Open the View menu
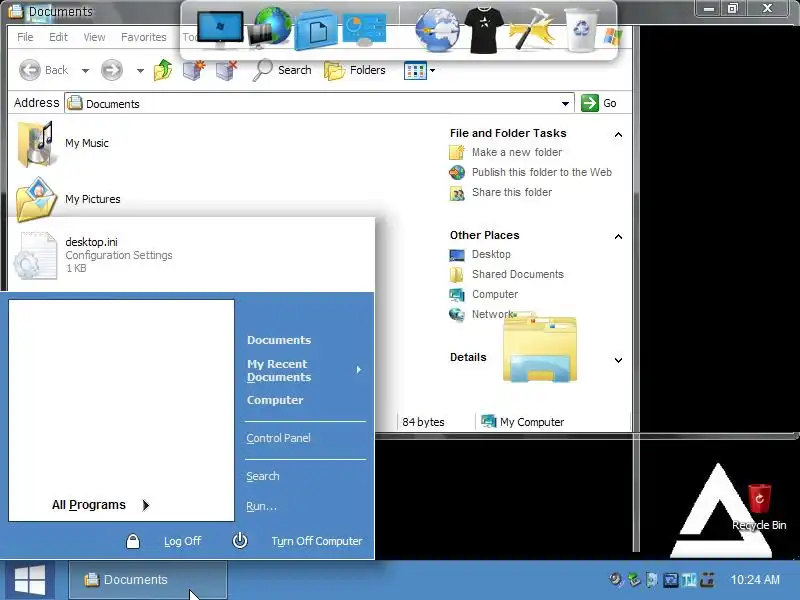The width and height of the screenshot is (800, 600). [94, 37]
